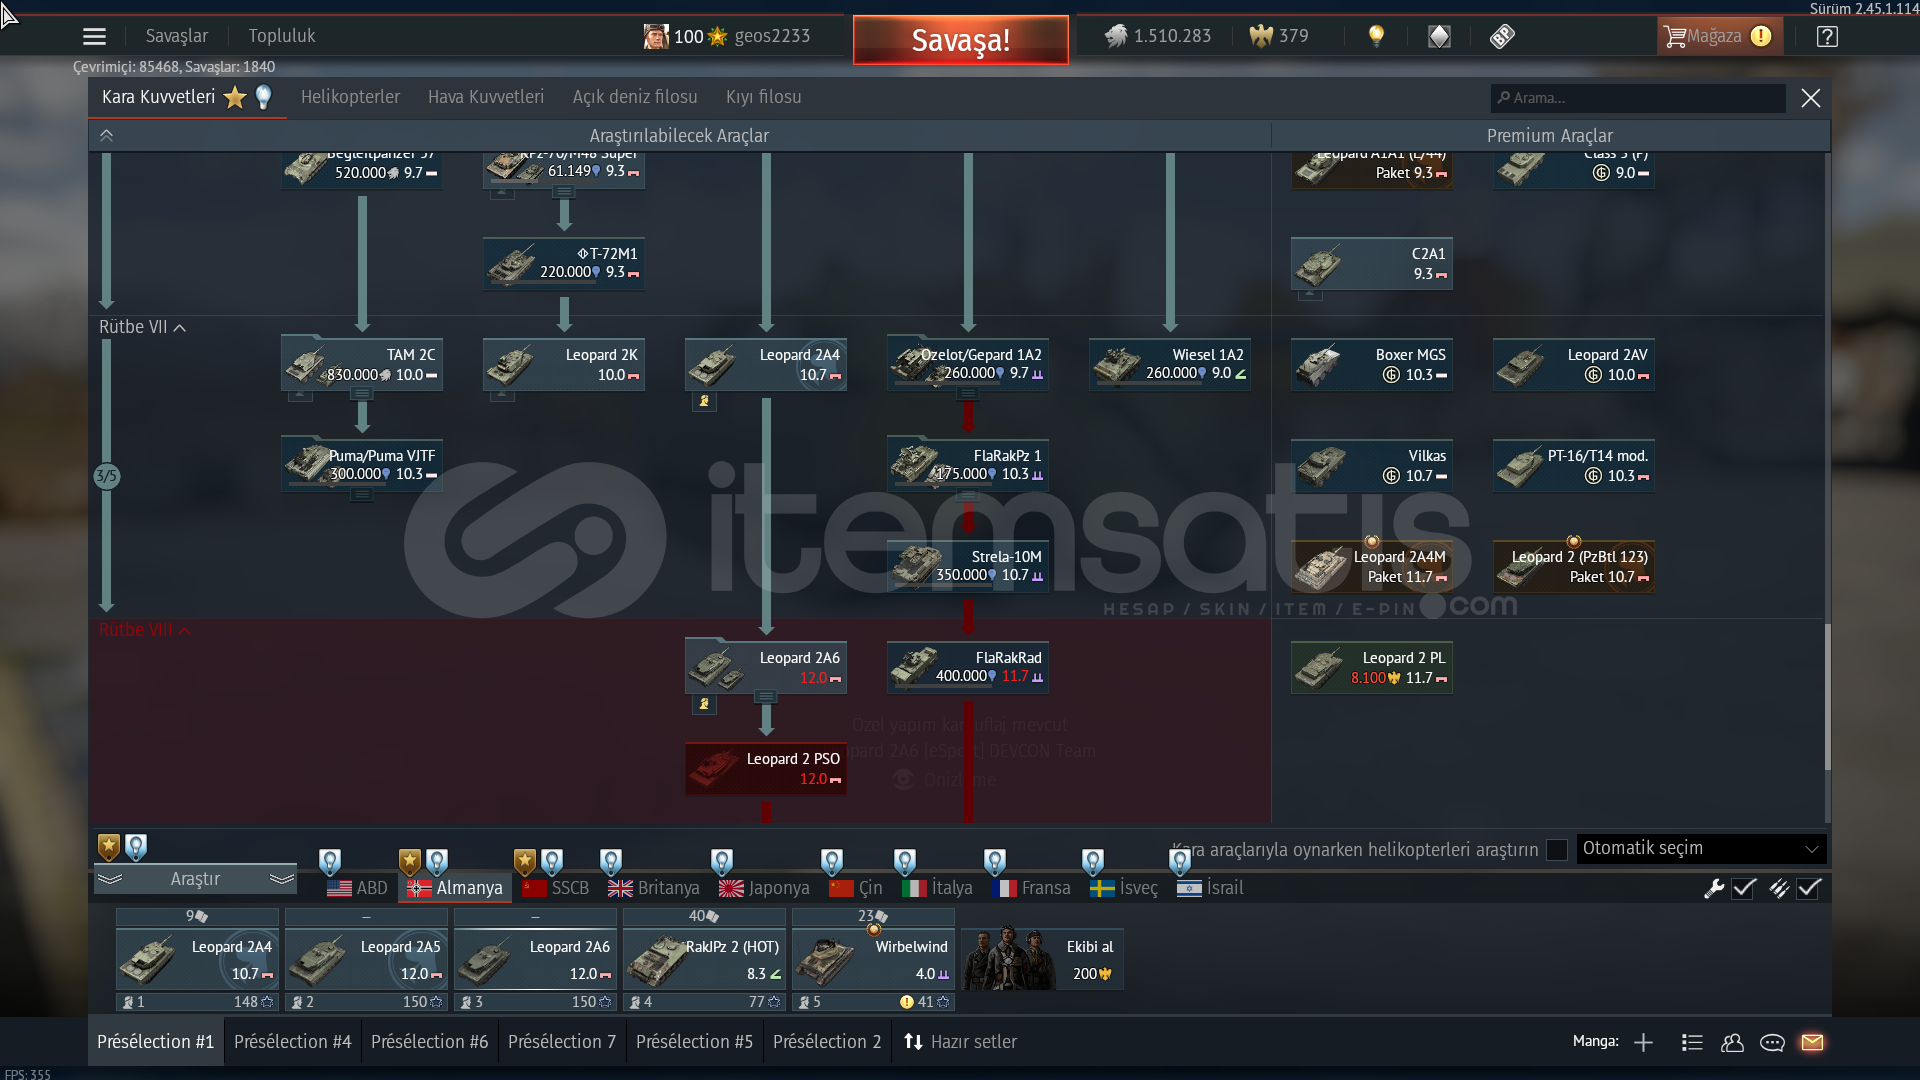The image size is (1920, 1080).
Task: Open Hazır setler presets
Action: click(x=960, y=1042)
